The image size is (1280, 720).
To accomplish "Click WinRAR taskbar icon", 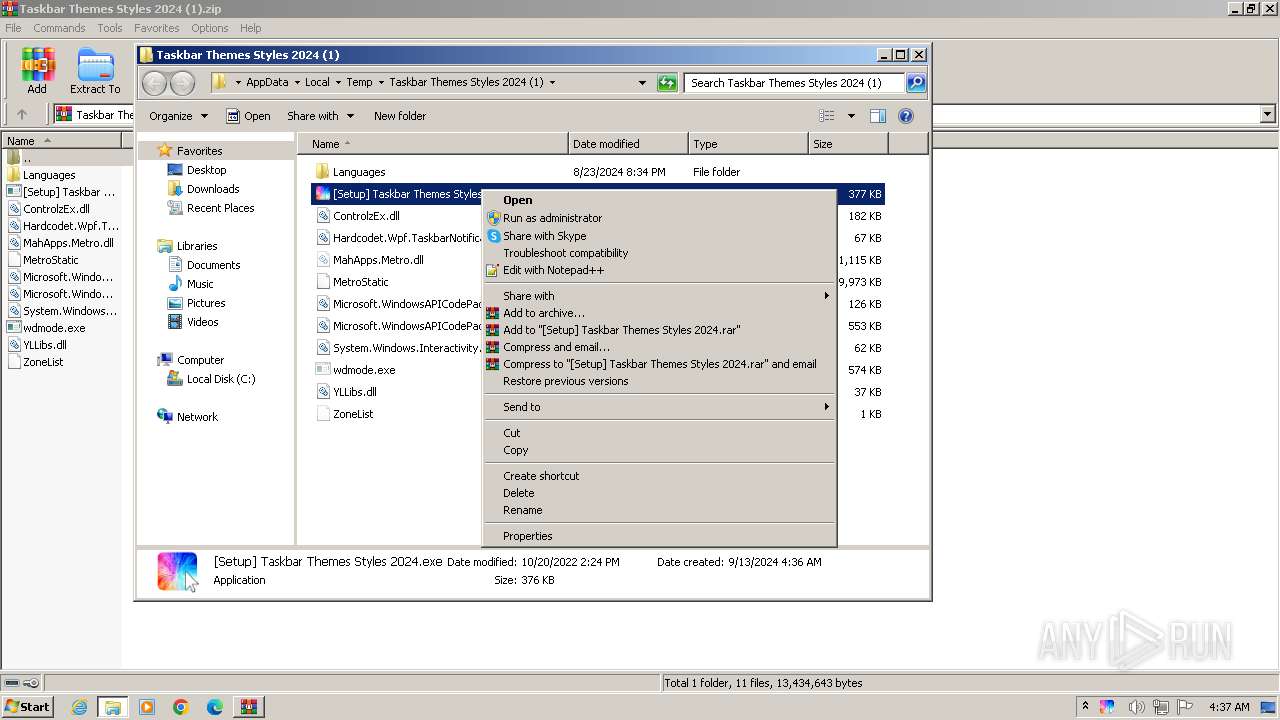I will 248,707.
